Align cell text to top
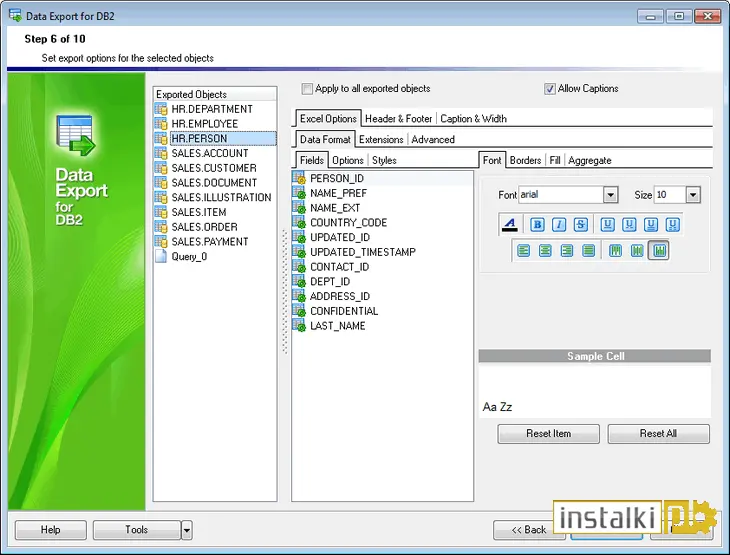The height and width of the screenshot is (555, 730). 615,251
